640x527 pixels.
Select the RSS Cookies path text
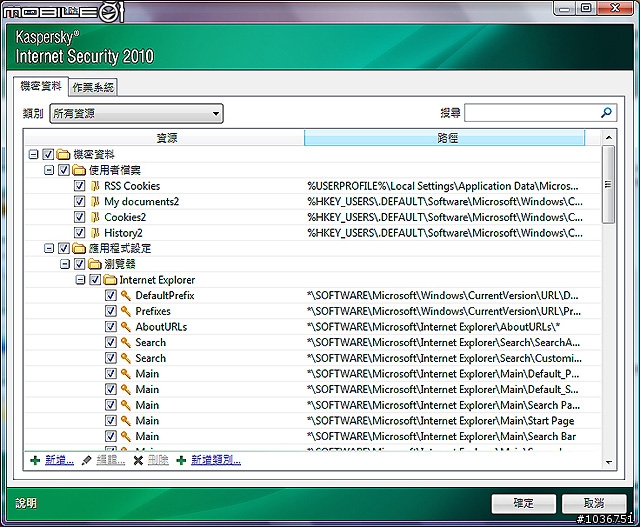click(442, 186)
